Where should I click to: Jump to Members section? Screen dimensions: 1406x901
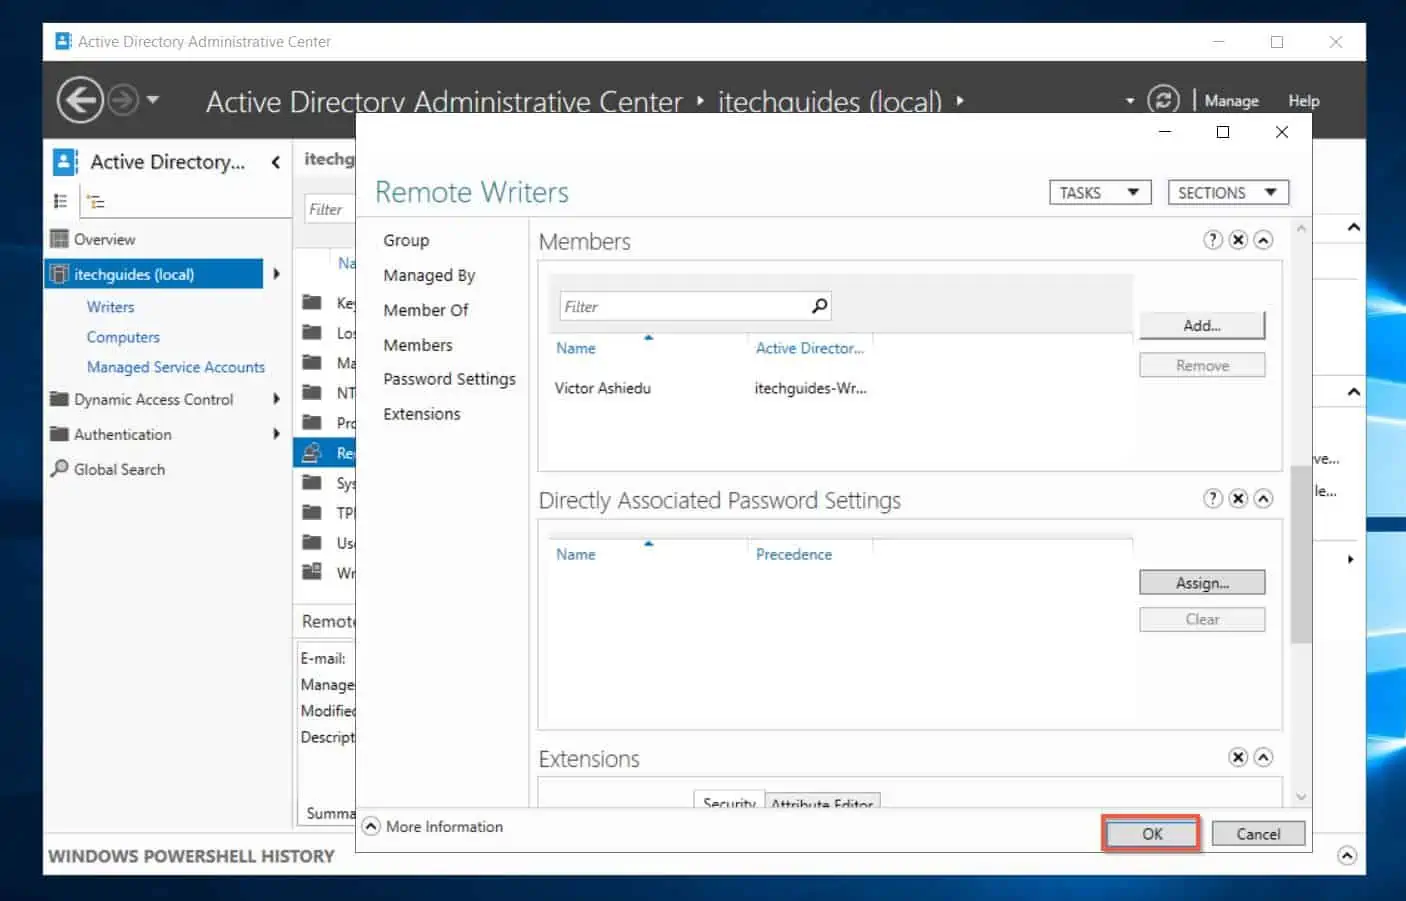pos(418,345)
